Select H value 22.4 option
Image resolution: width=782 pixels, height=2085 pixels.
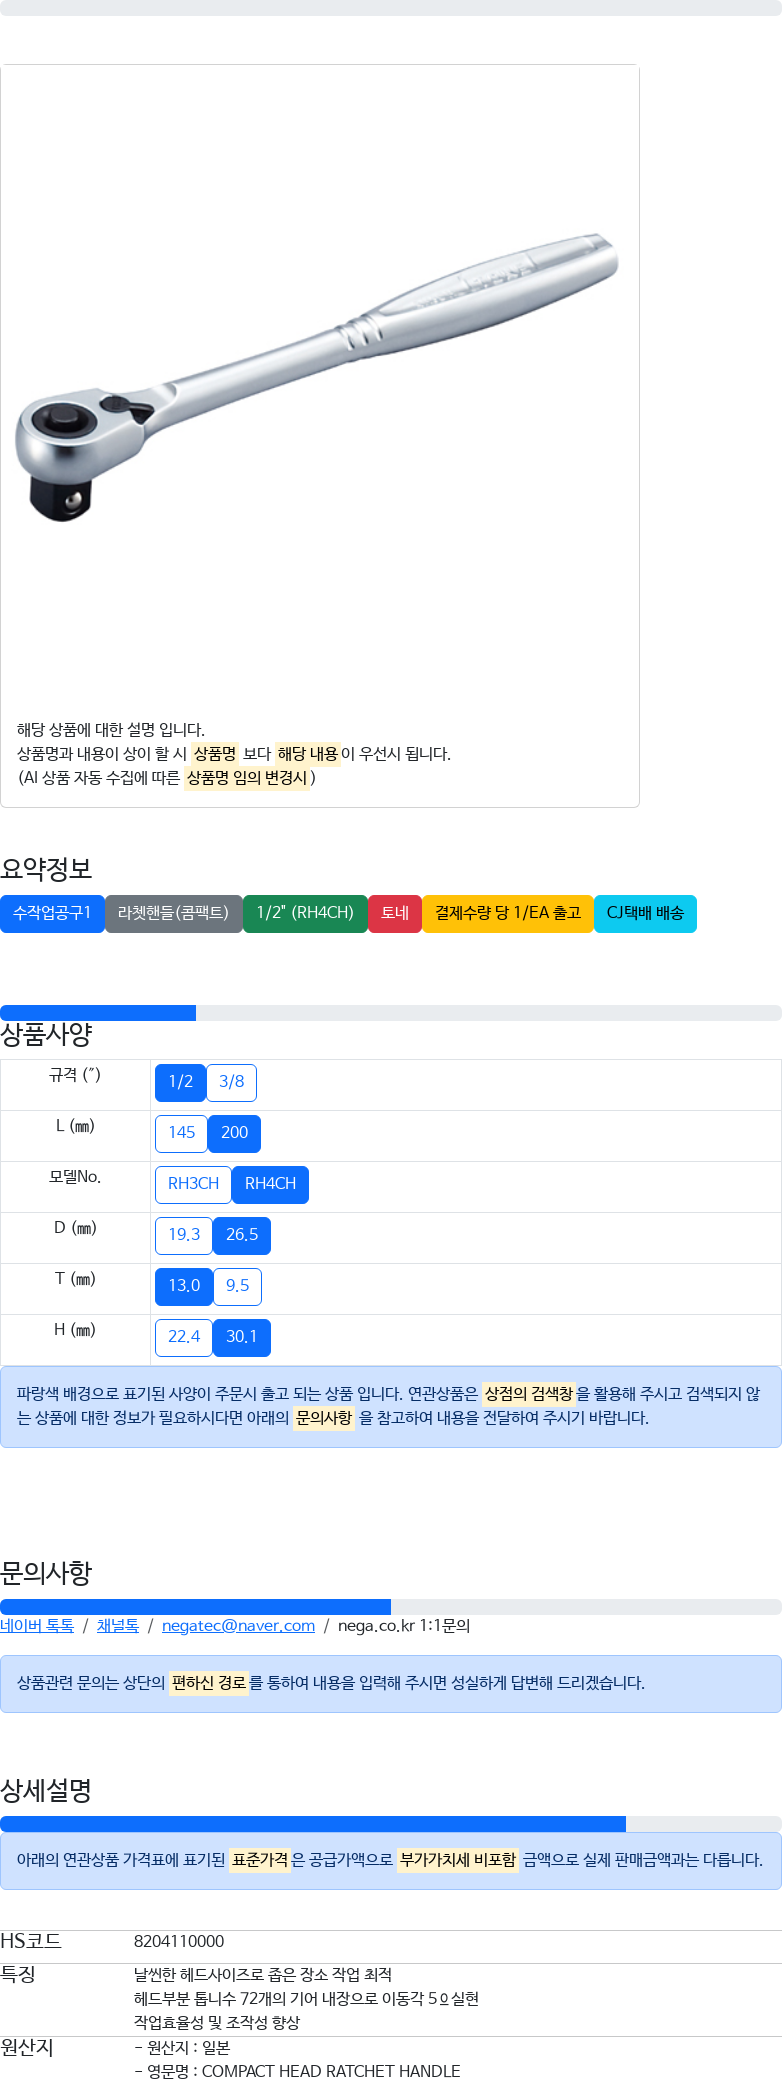pos(184,1337)
